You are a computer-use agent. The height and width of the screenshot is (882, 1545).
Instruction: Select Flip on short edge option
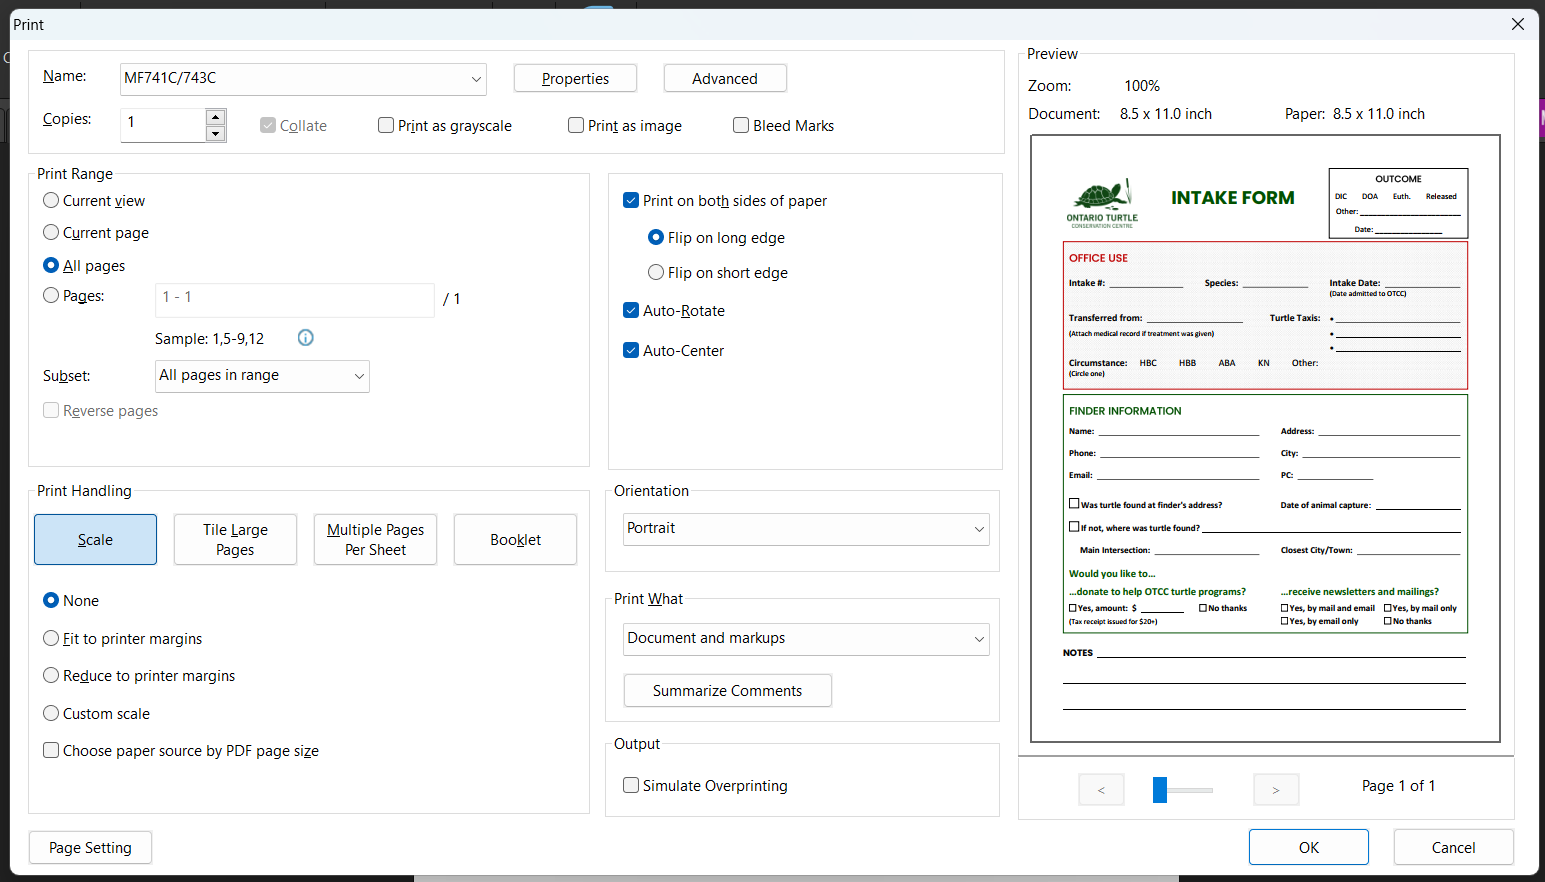coord(656,273)
